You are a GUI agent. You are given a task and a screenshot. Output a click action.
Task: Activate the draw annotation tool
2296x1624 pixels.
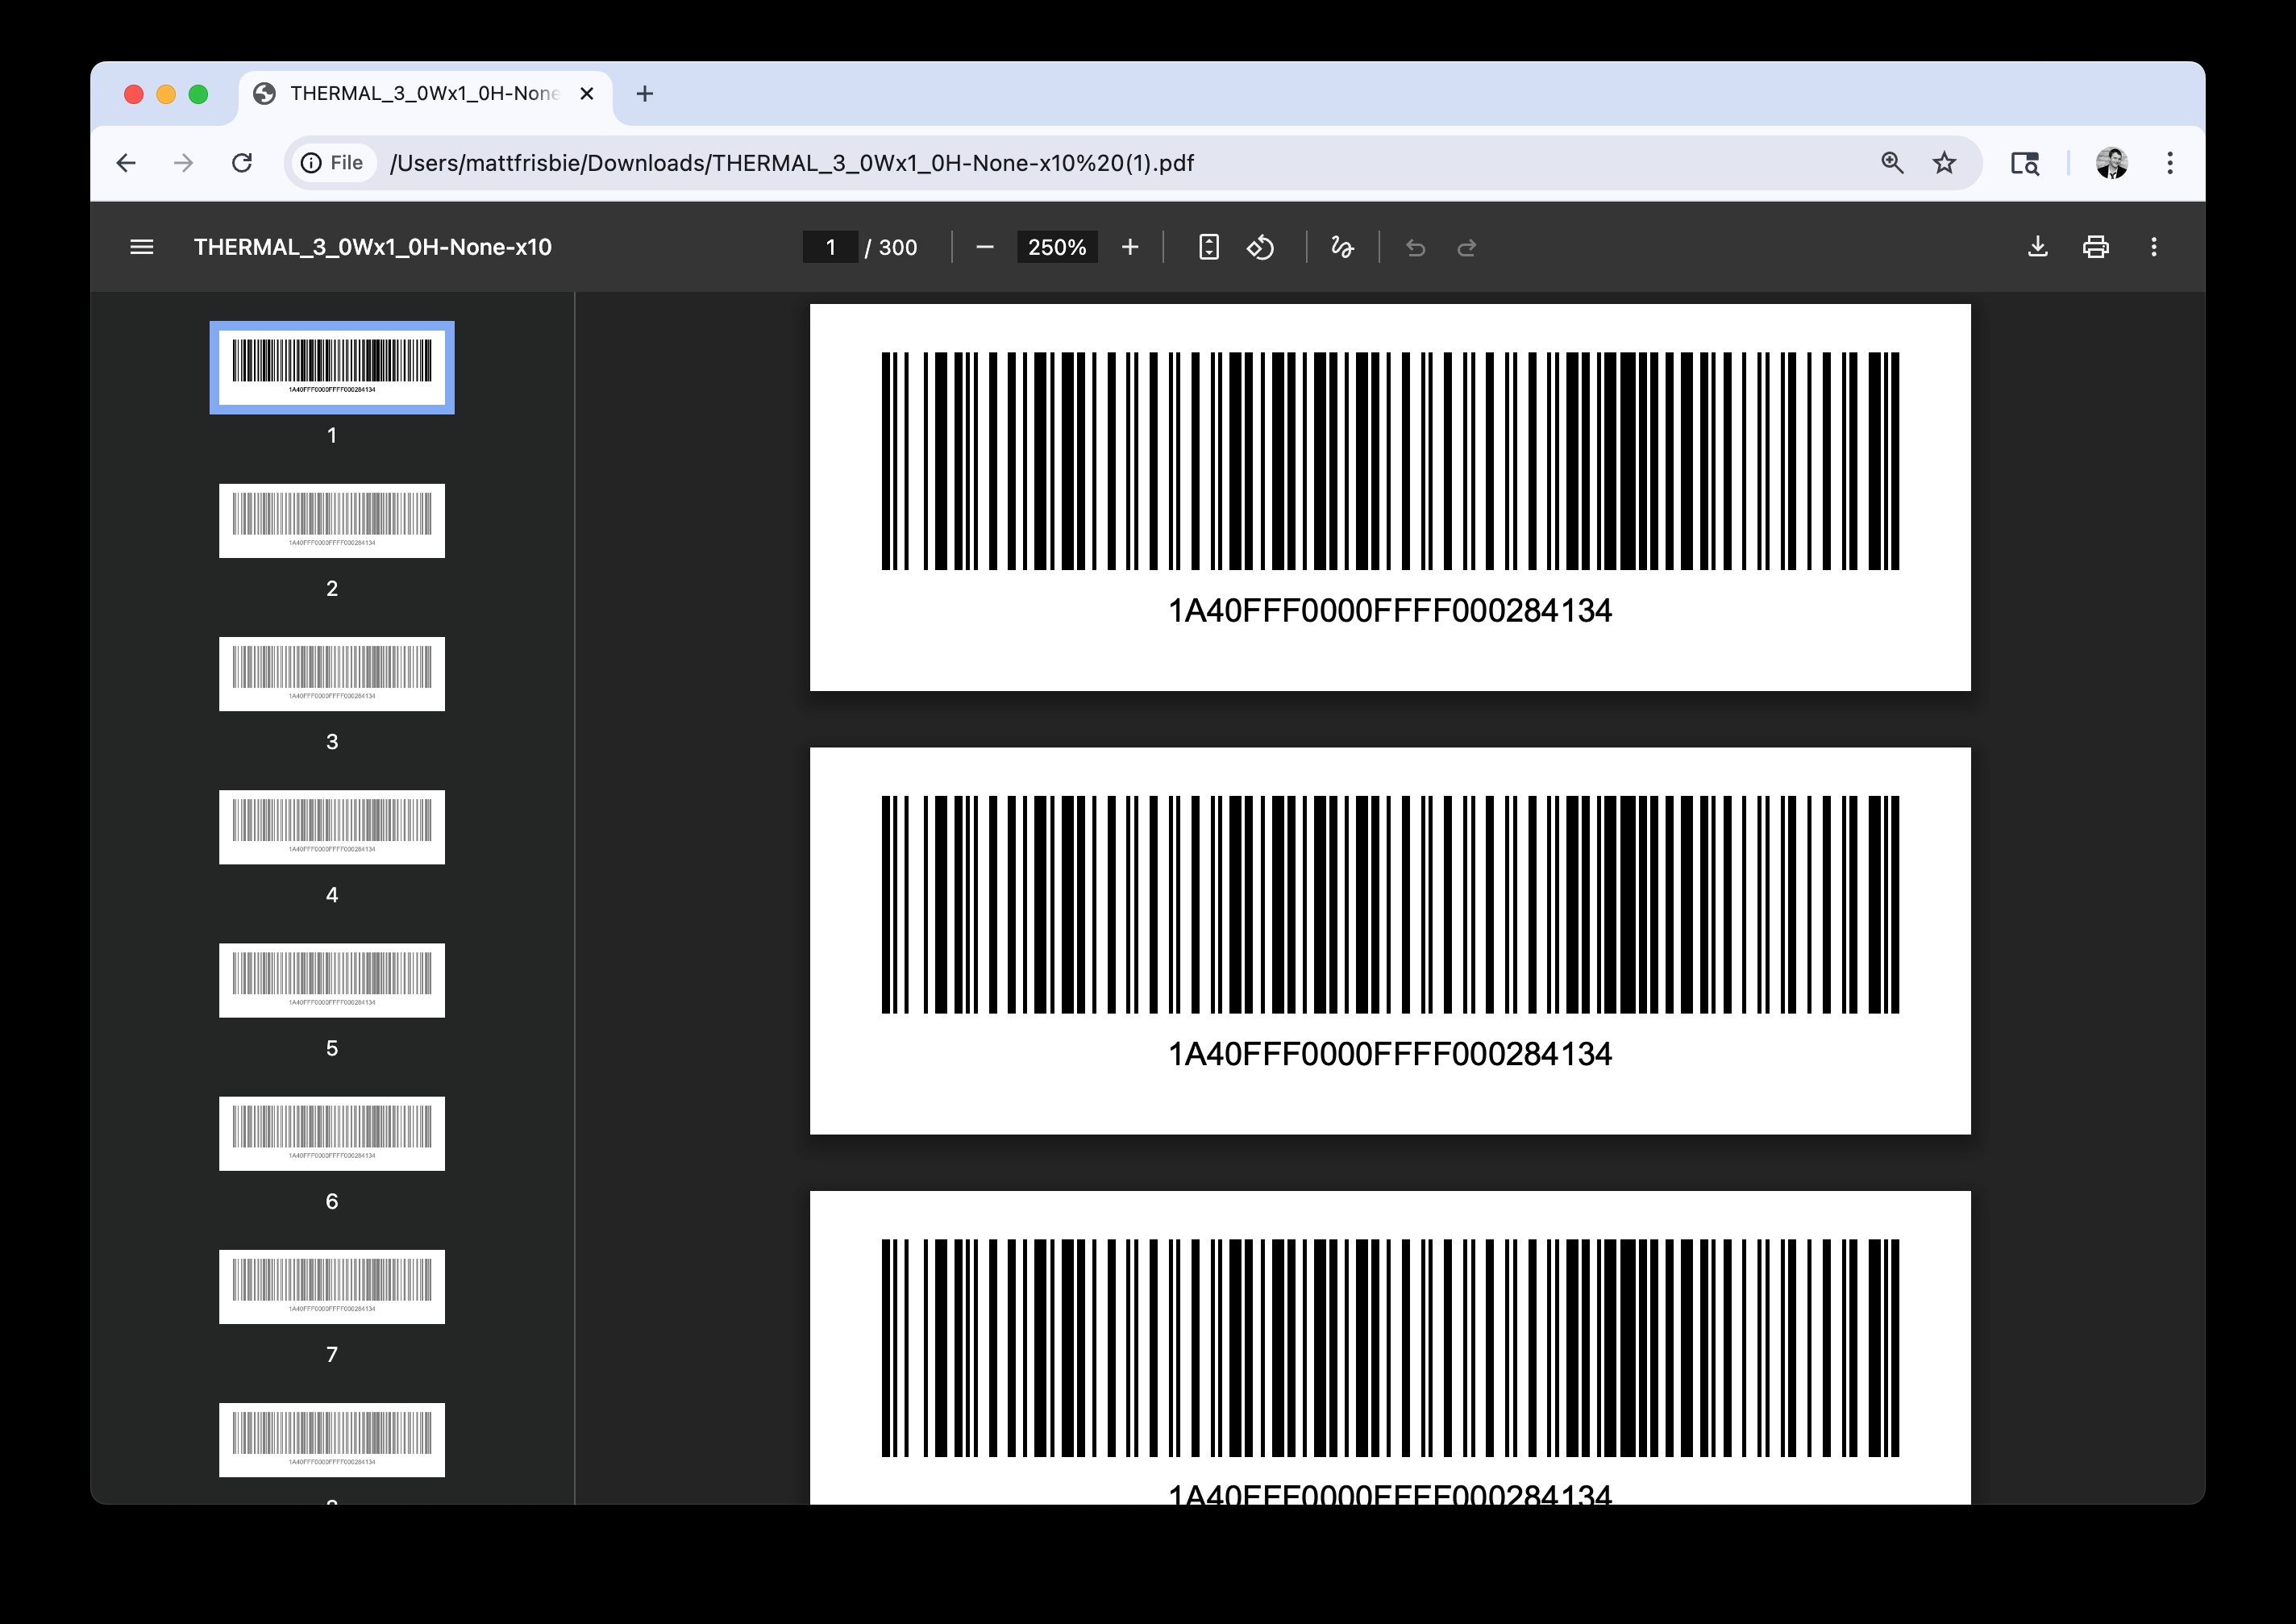(x=1342, y=247)
